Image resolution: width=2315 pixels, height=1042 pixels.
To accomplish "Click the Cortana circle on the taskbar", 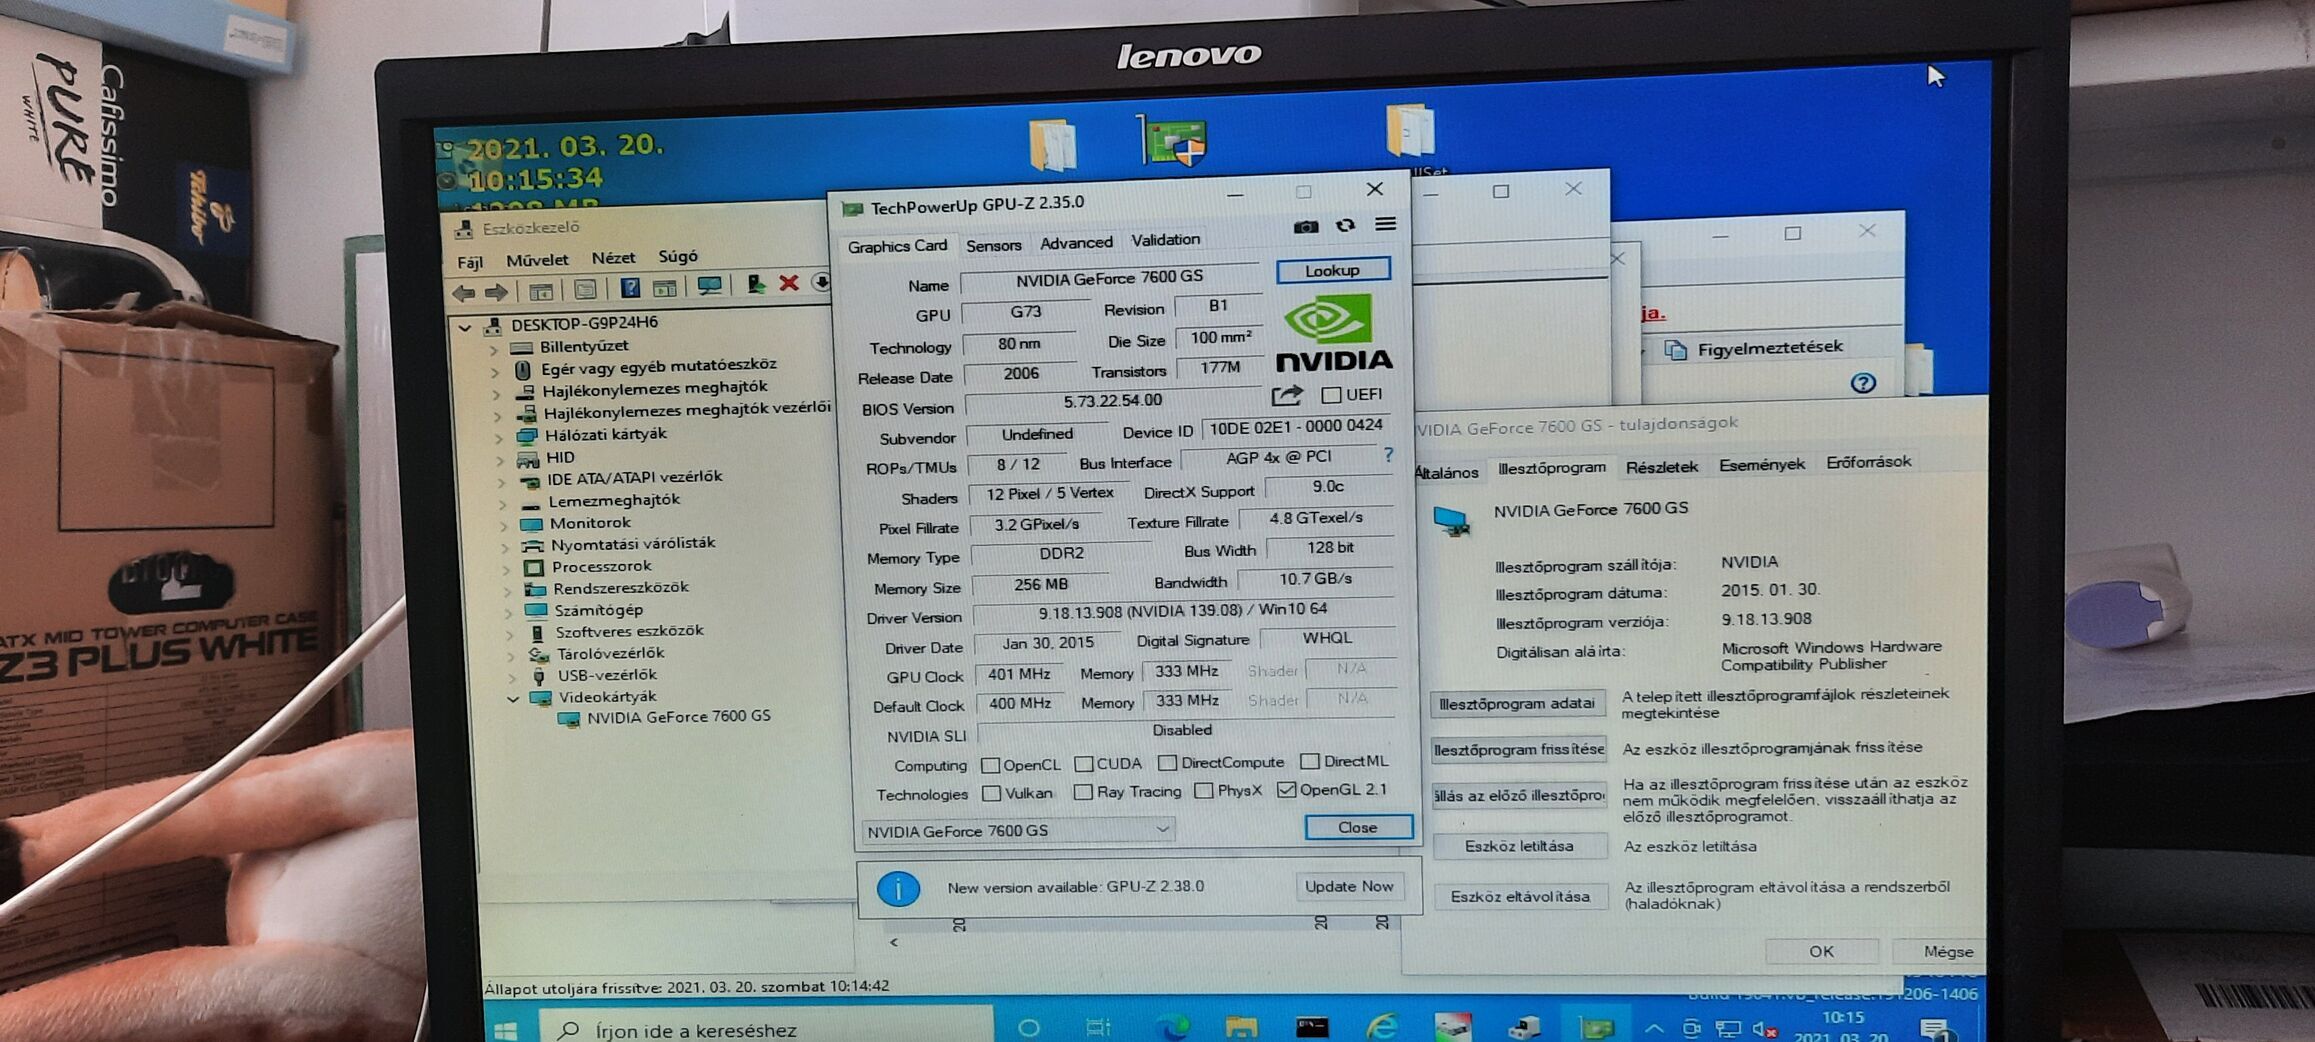I will 1028,1028.
